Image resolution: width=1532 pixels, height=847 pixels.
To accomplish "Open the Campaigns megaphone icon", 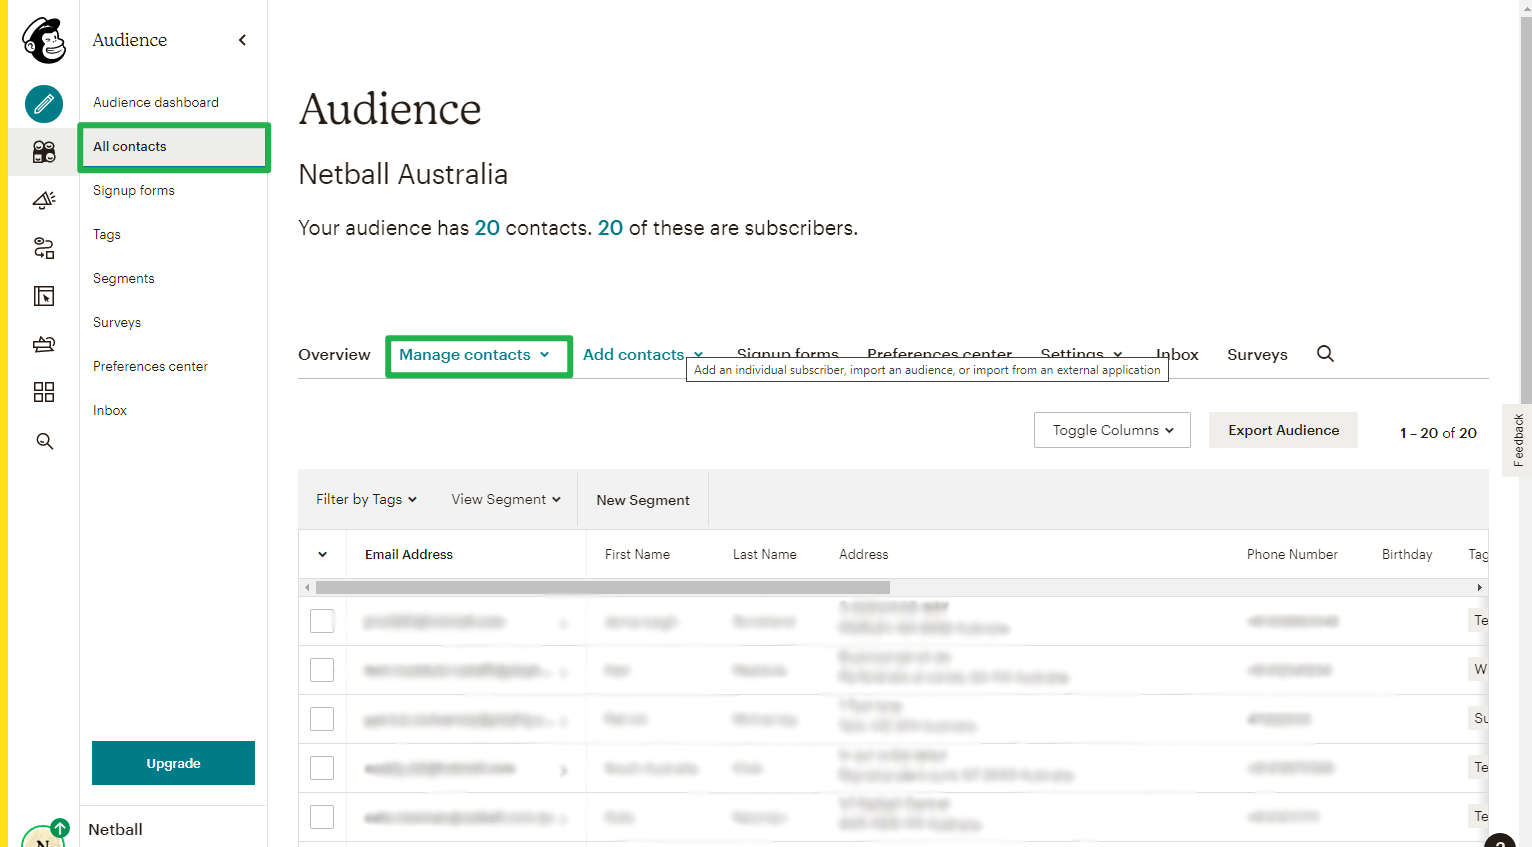I will (44, 200).
